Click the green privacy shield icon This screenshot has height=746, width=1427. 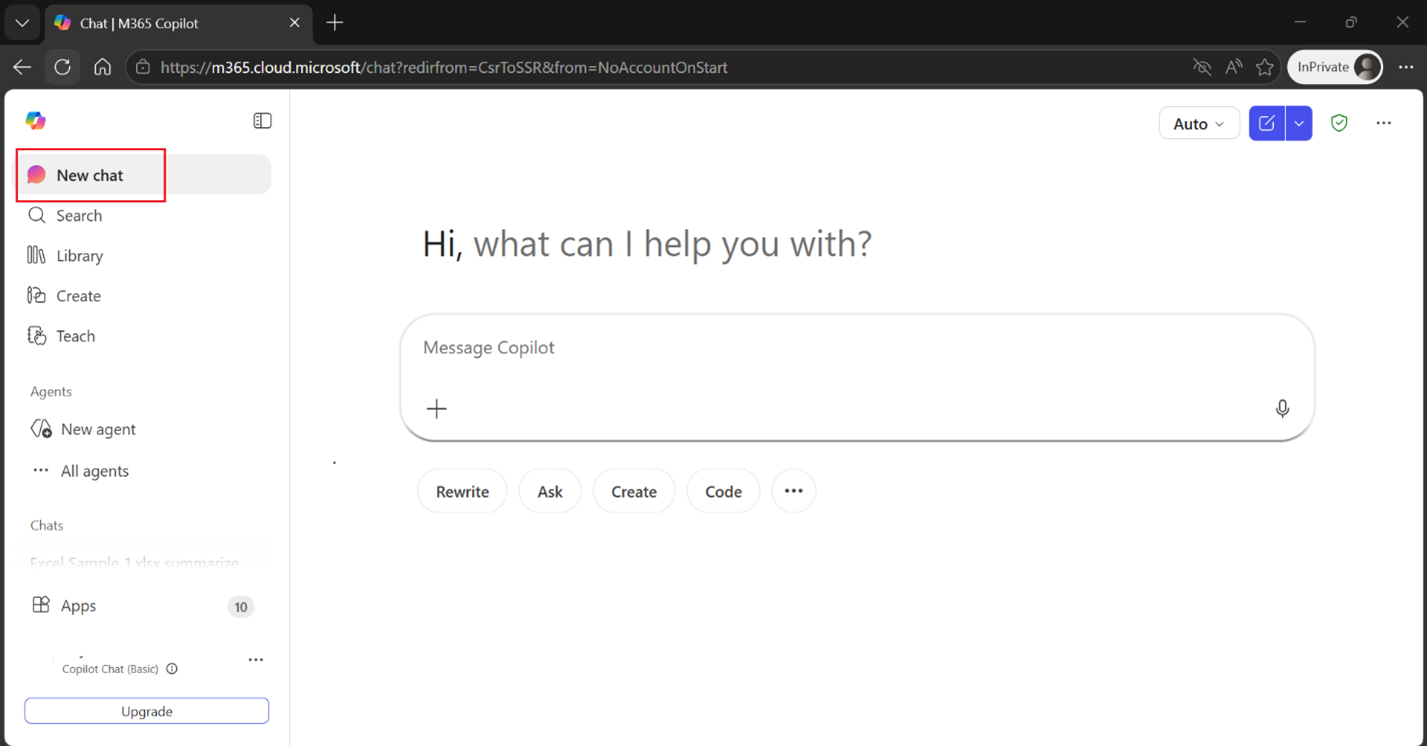[1339, 122]
